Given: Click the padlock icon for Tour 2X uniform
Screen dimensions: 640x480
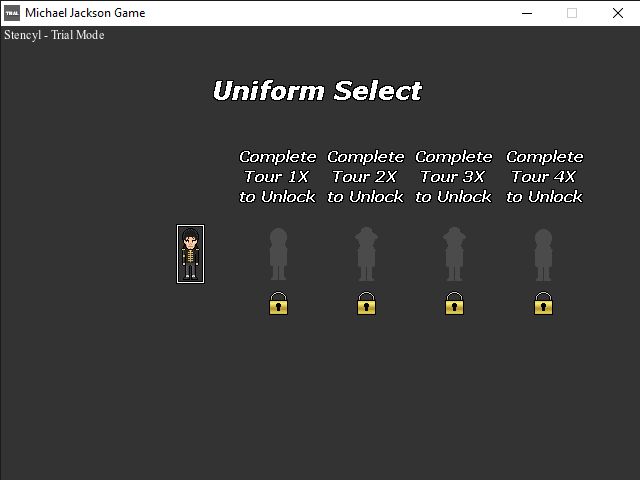Looking at the screenshot, I should pyautogui.click(x=367, y=303).
